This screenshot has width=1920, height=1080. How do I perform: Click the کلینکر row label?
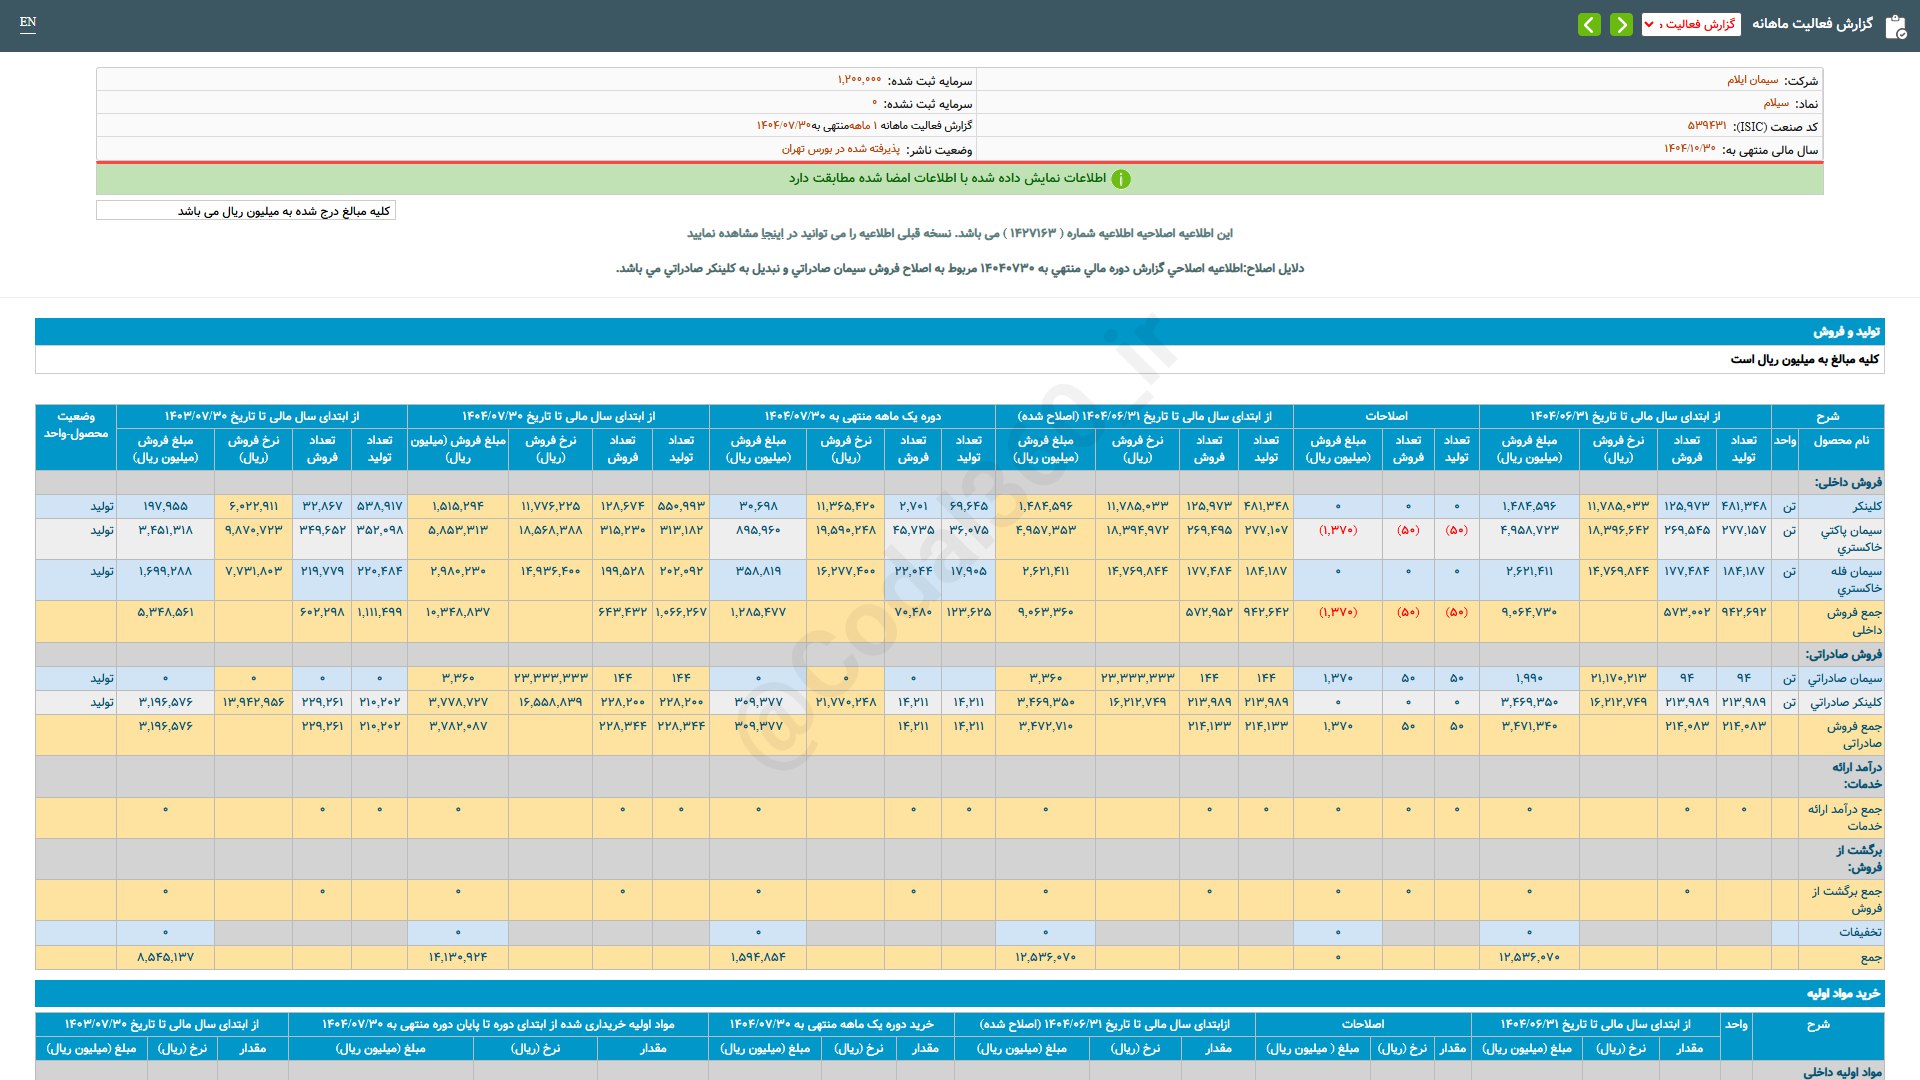[x=1866, y=507]
